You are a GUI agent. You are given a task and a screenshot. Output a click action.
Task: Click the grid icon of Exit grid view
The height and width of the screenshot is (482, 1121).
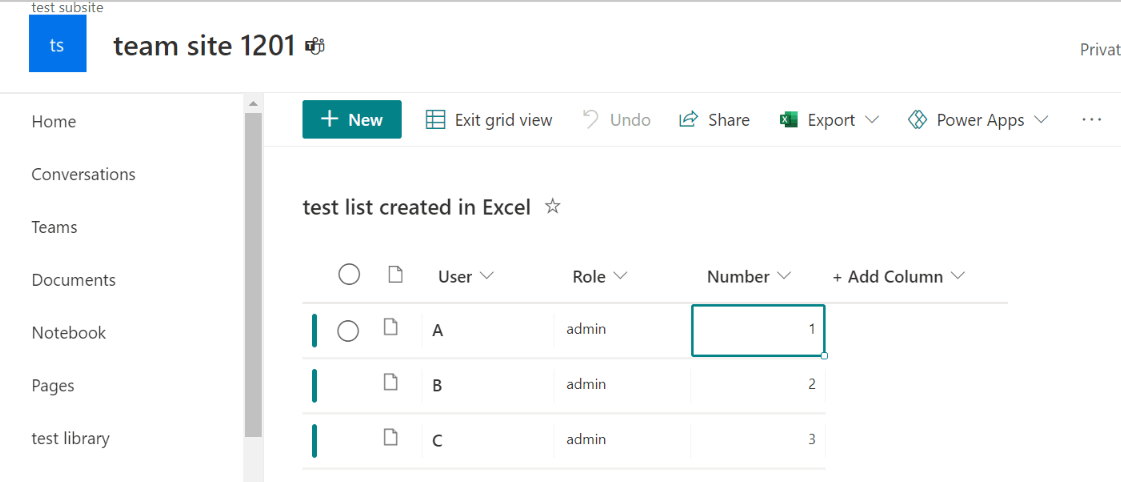pos(435,119)
